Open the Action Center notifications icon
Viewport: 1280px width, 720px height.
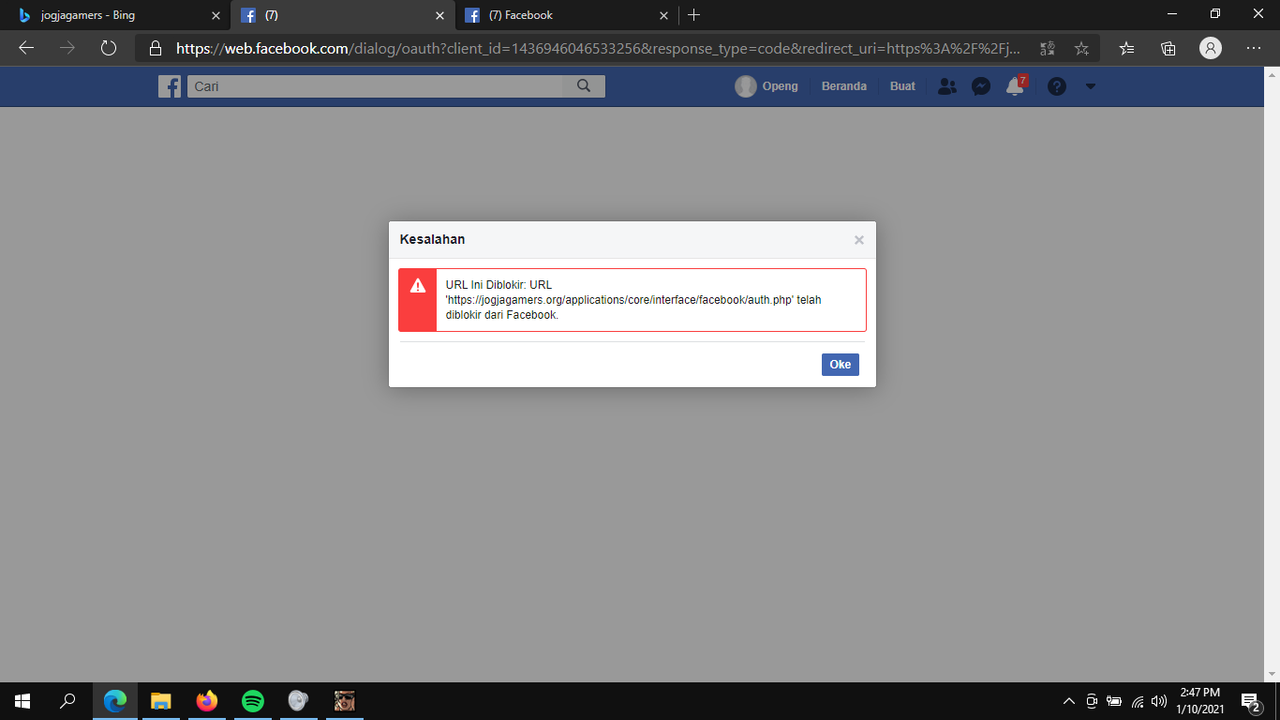pyautogui.click(x=1250, y=701)
